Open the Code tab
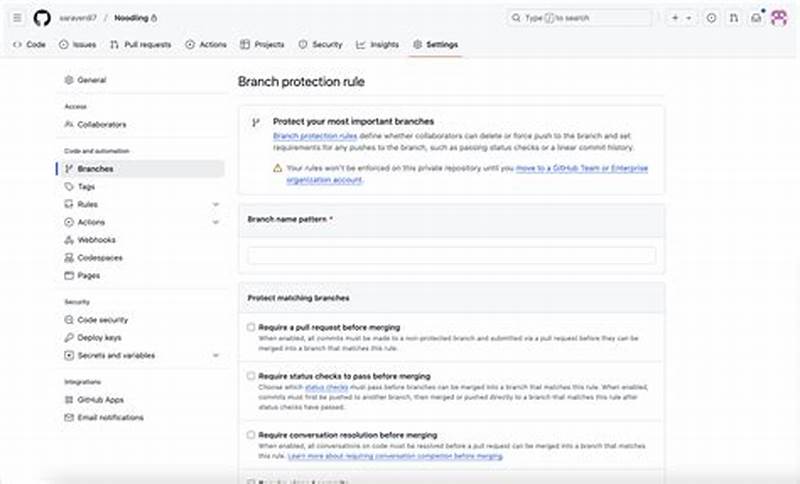Screen dimensions: 800x484 click(30, 44)
